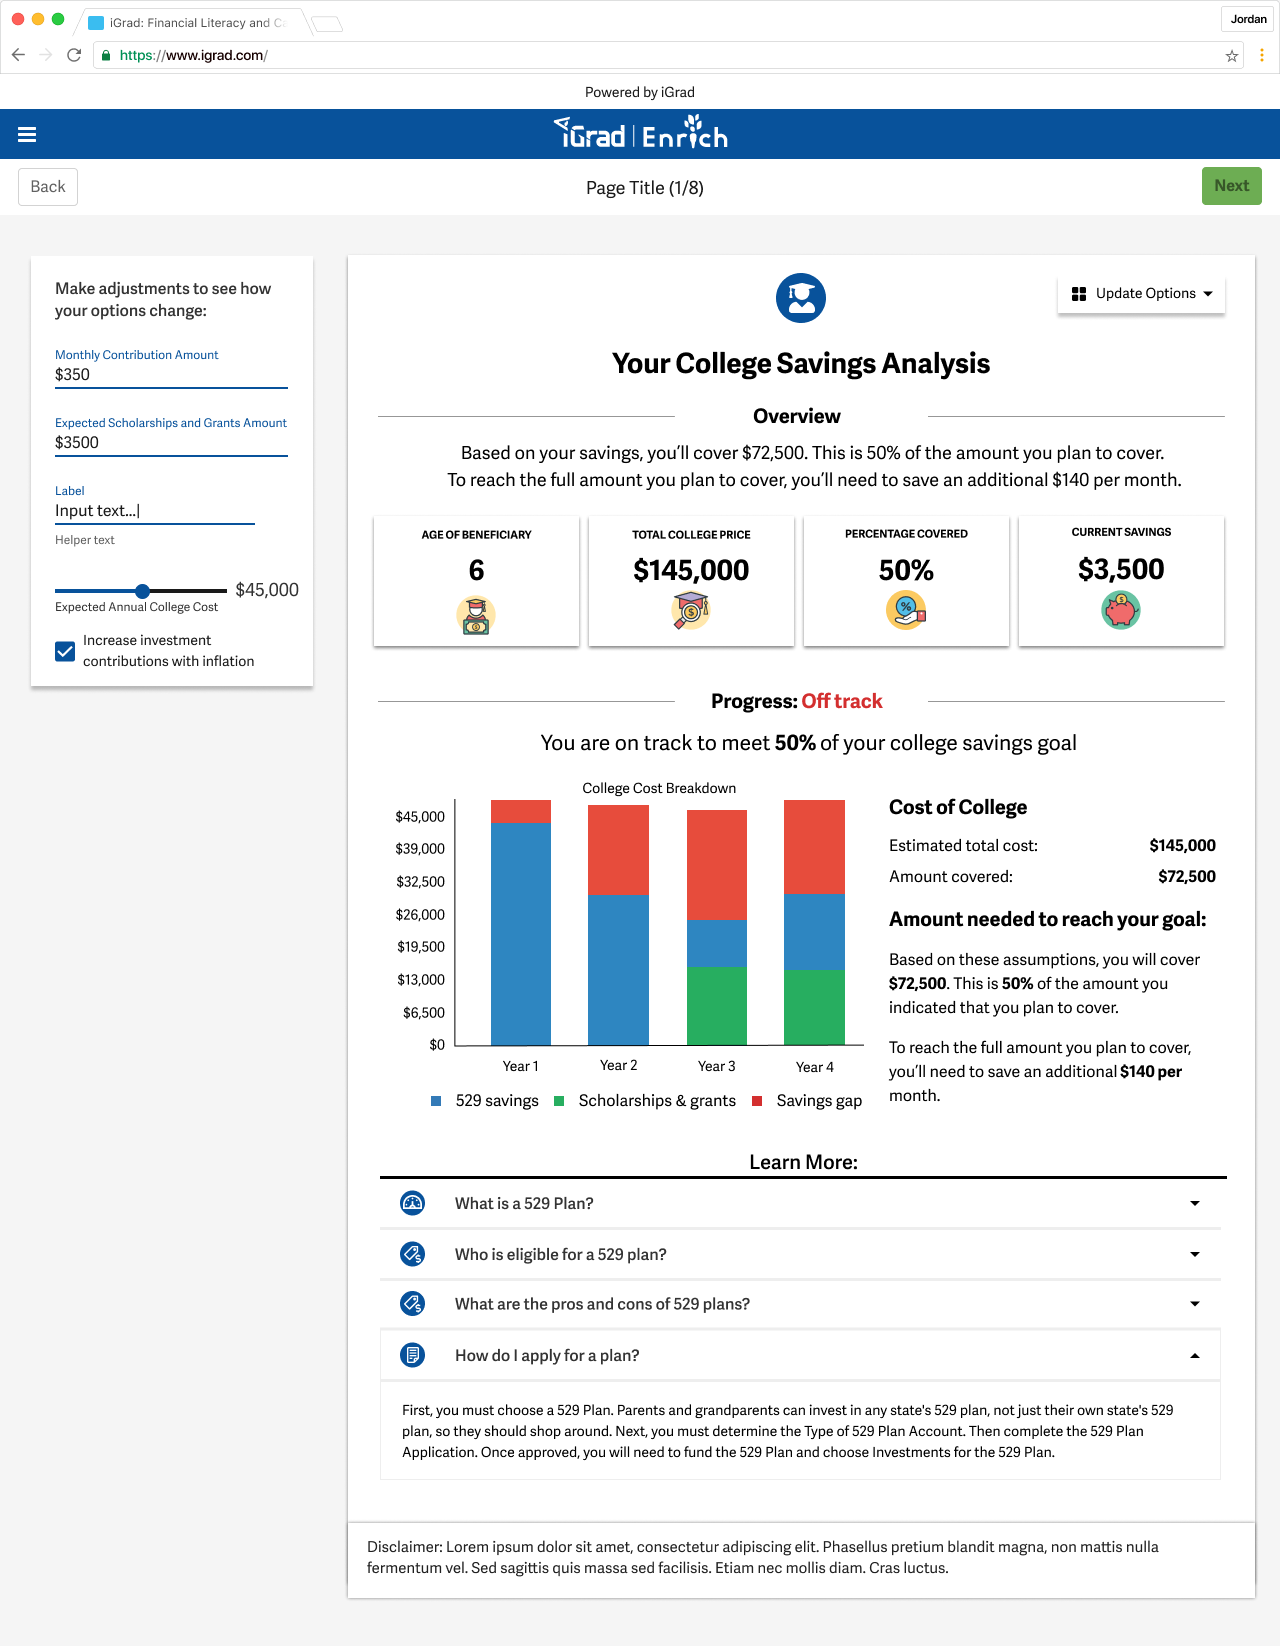This screenshot has width=1280, height=1646.
Task: Click the $45,000 slider value label
Action: tap(267, 590)
